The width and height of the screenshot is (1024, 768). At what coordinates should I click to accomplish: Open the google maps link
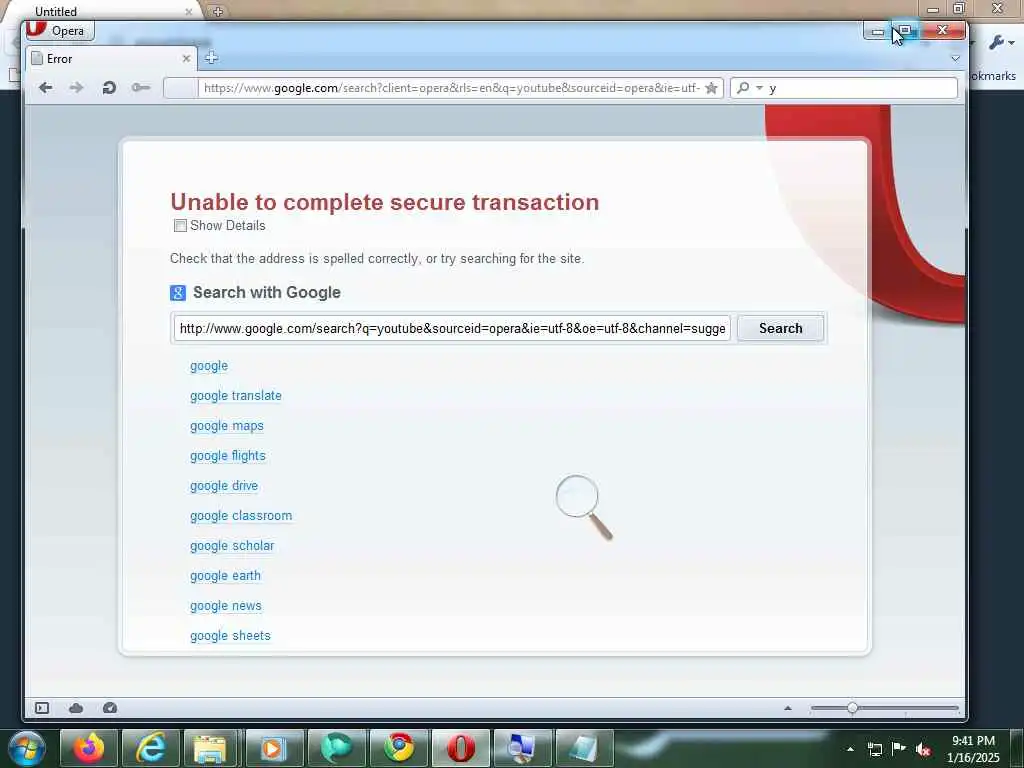(x=227, y=426)
